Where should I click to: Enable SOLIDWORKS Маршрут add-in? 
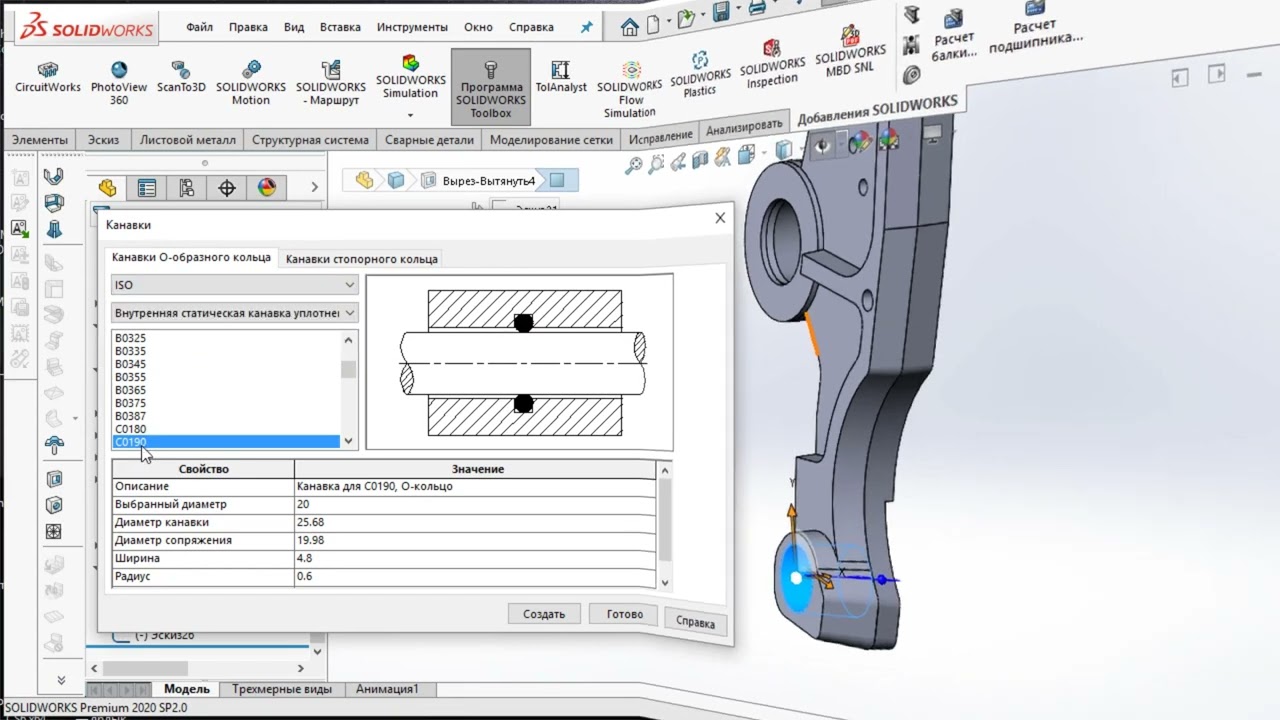click(331, 84)
